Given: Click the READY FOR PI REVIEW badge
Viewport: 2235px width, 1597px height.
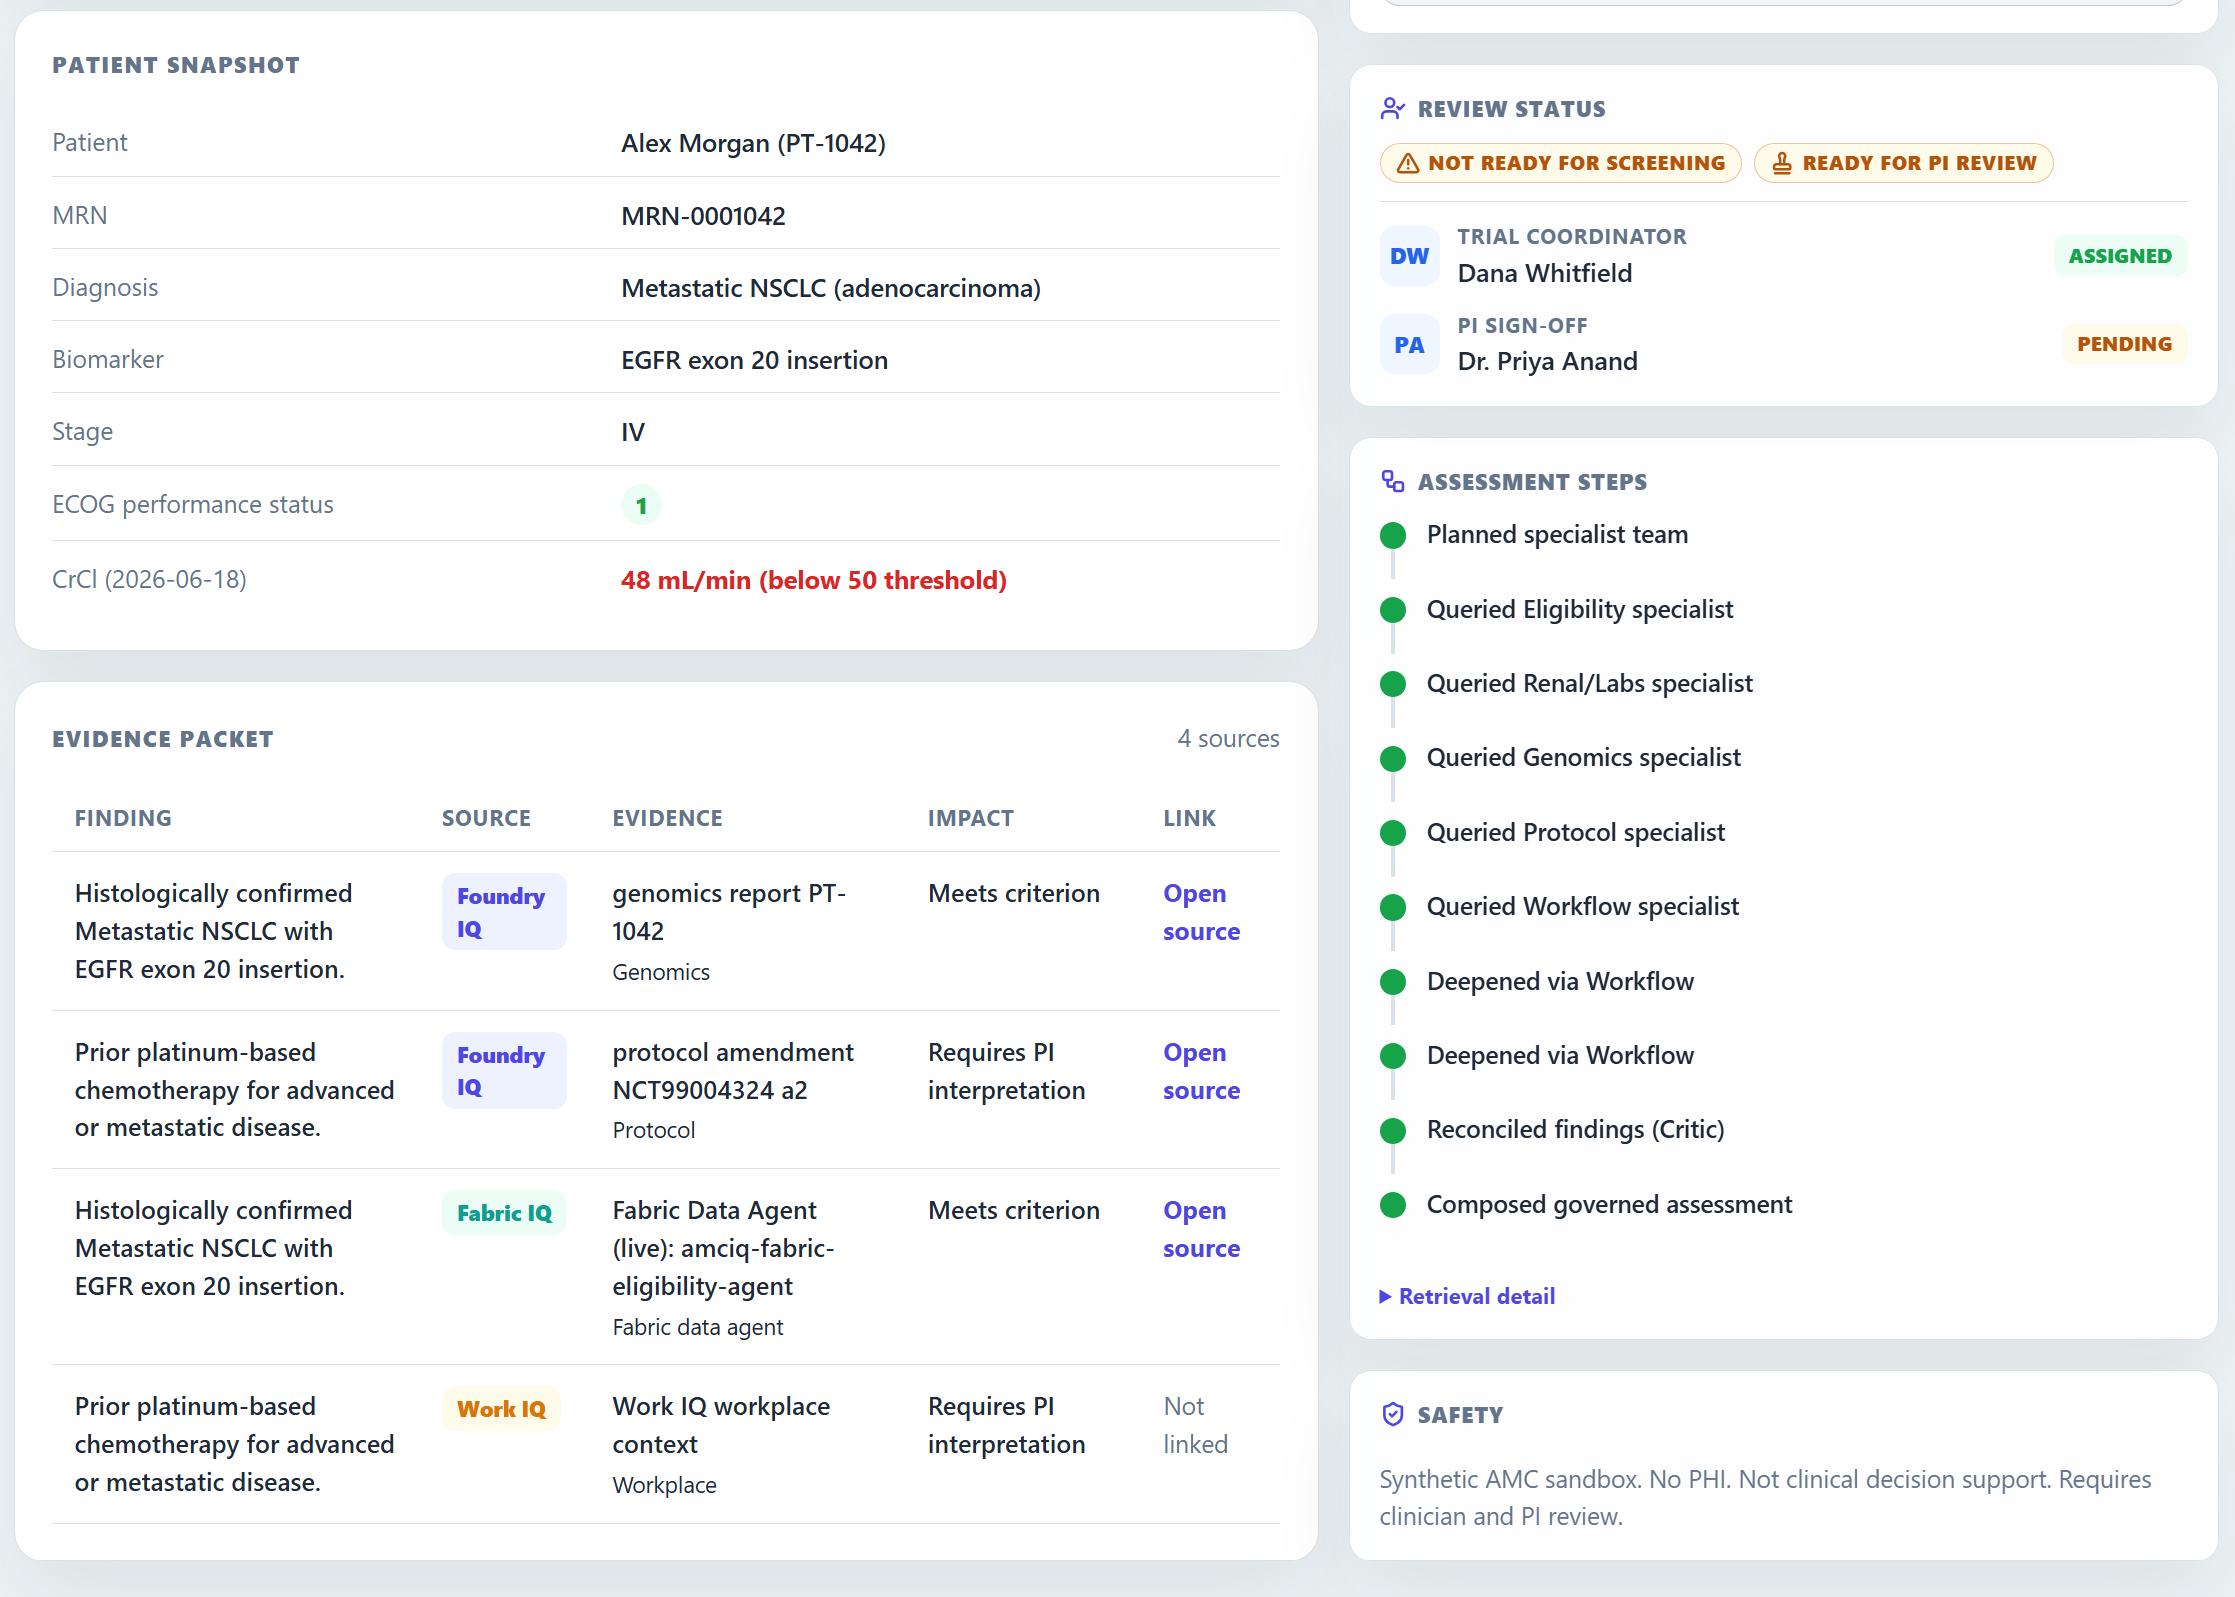Looking at the screenshot, I should click(x=1903, y=163).
